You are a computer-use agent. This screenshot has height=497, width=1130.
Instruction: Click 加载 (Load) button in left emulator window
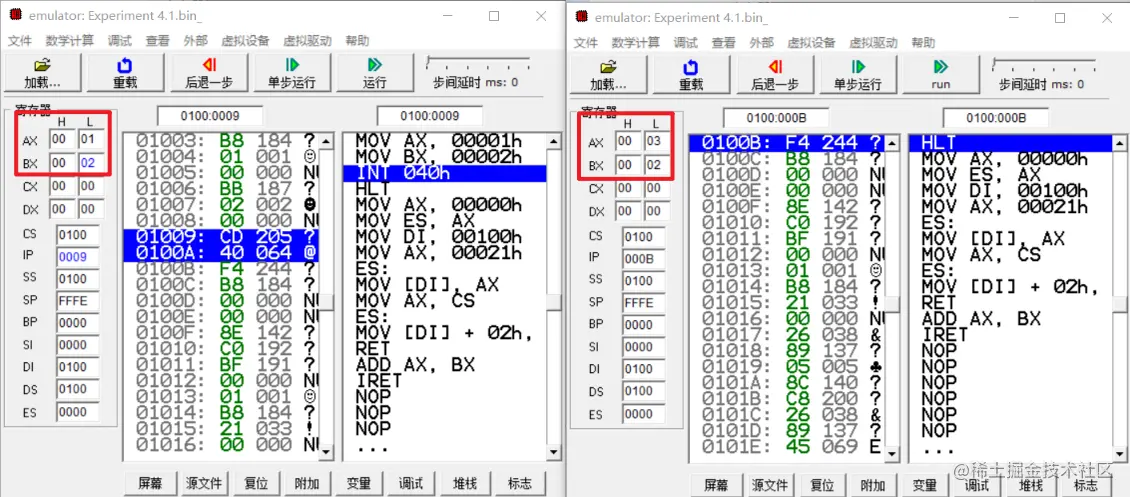pos(43,73)
